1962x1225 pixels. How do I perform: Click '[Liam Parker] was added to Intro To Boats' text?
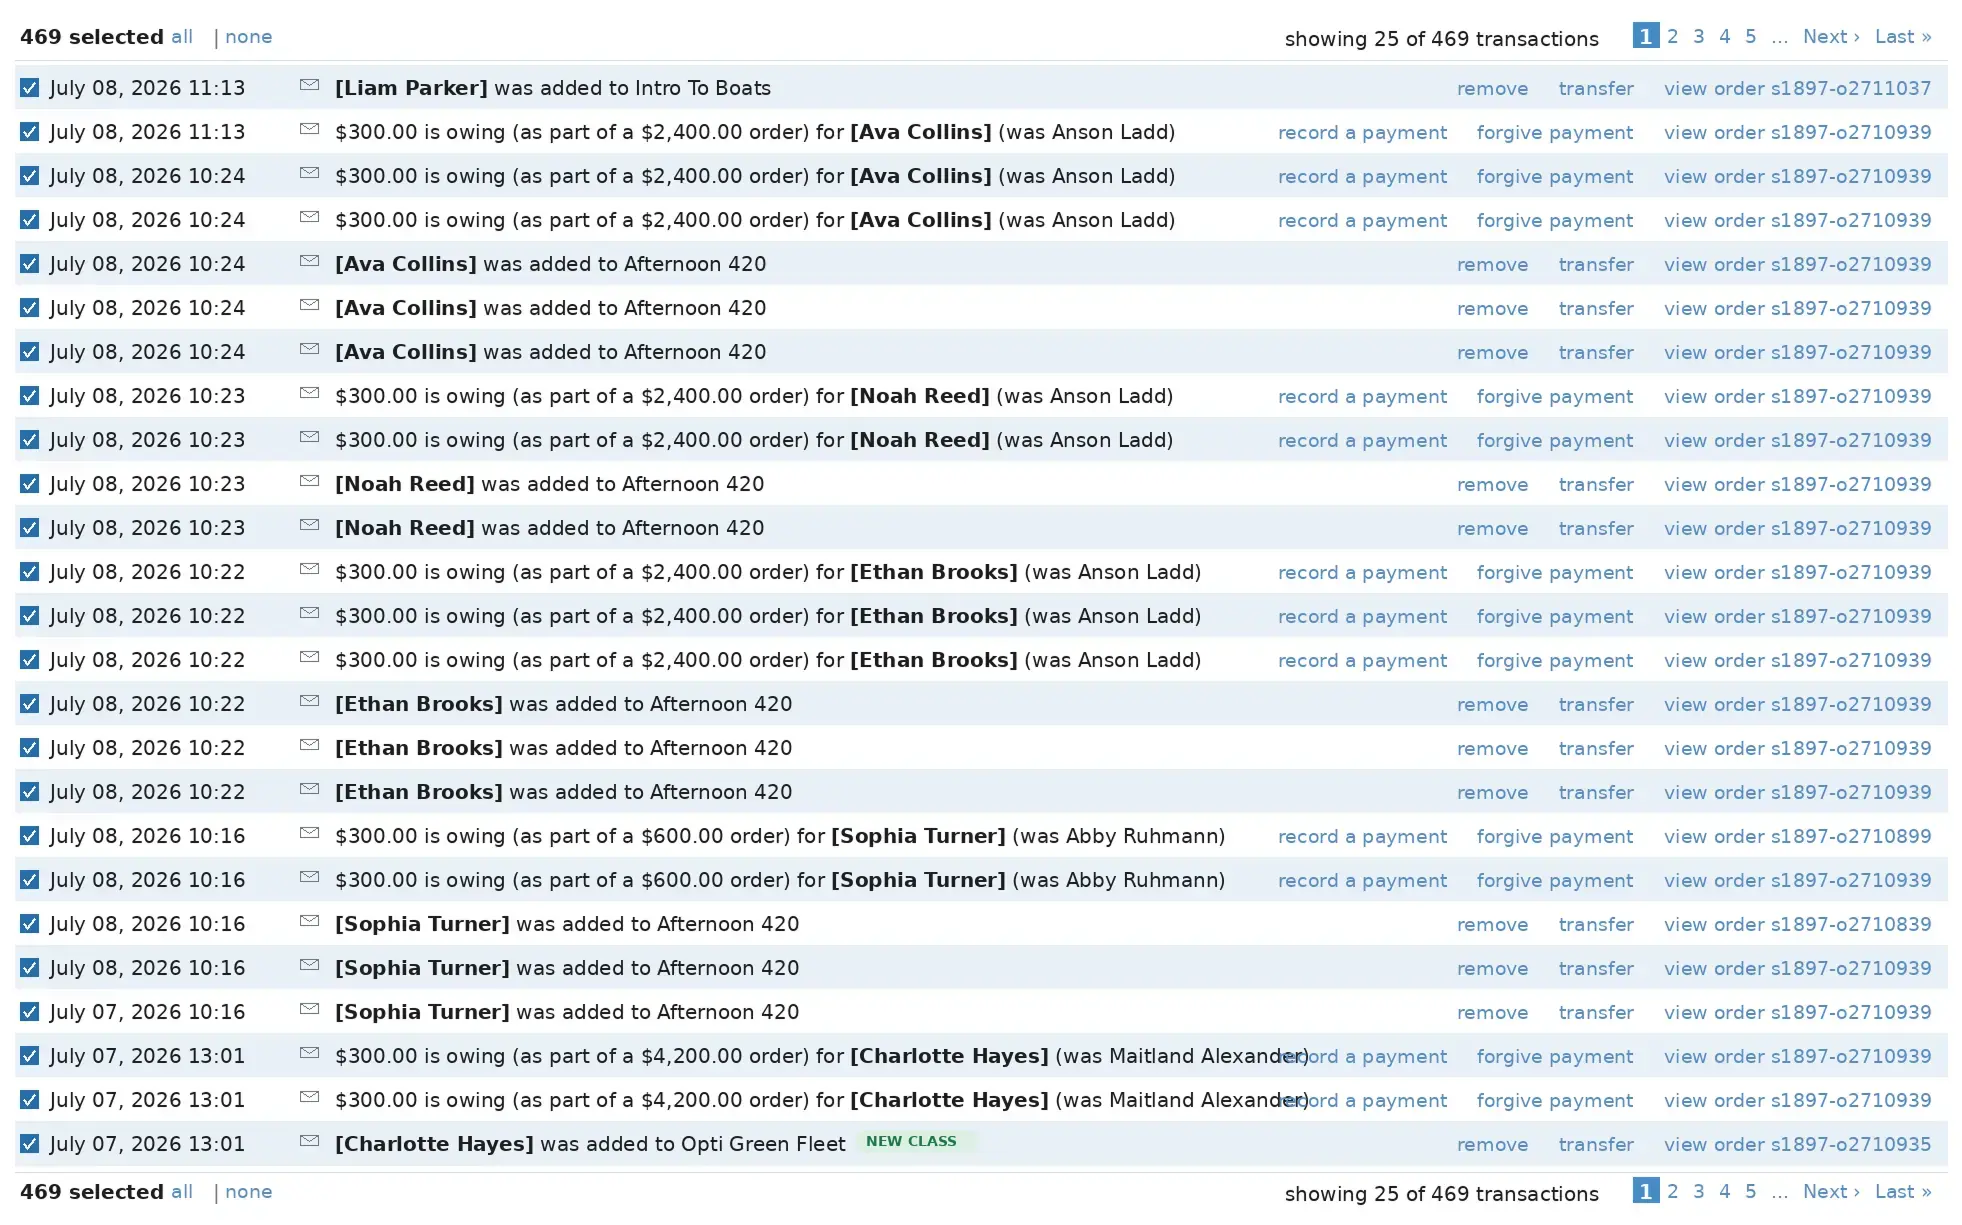pyautogui.click(x=553, y=88)
